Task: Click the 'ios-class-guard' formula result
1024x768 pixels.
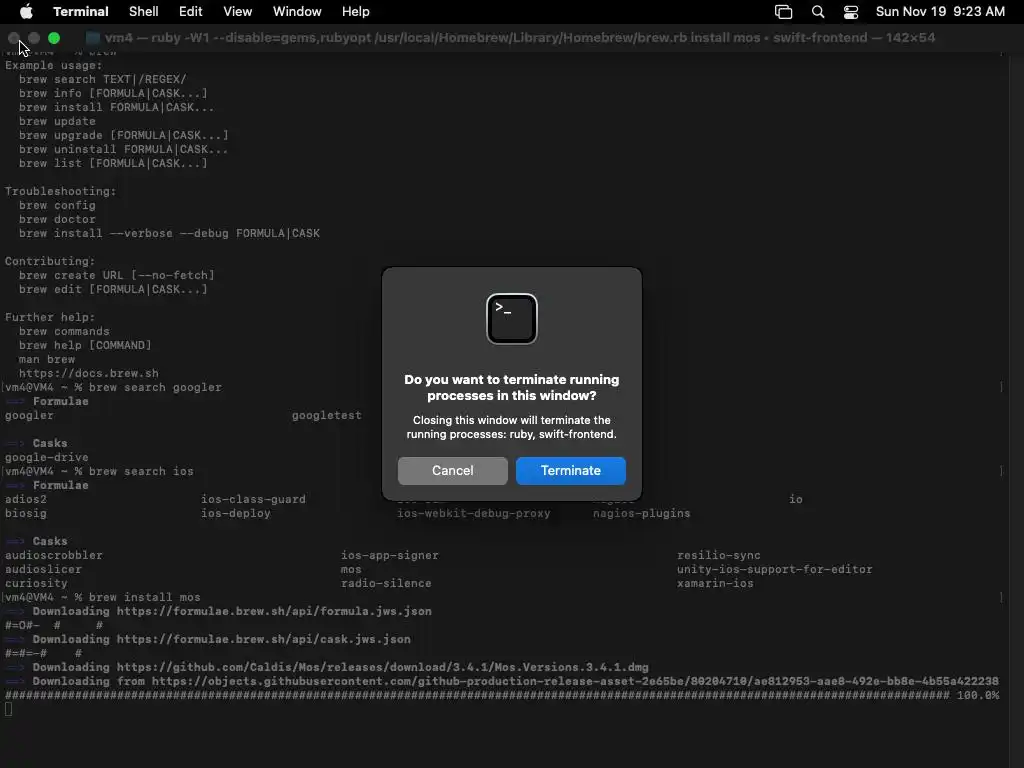Action: pyautogui.click(x=253, y=500)
